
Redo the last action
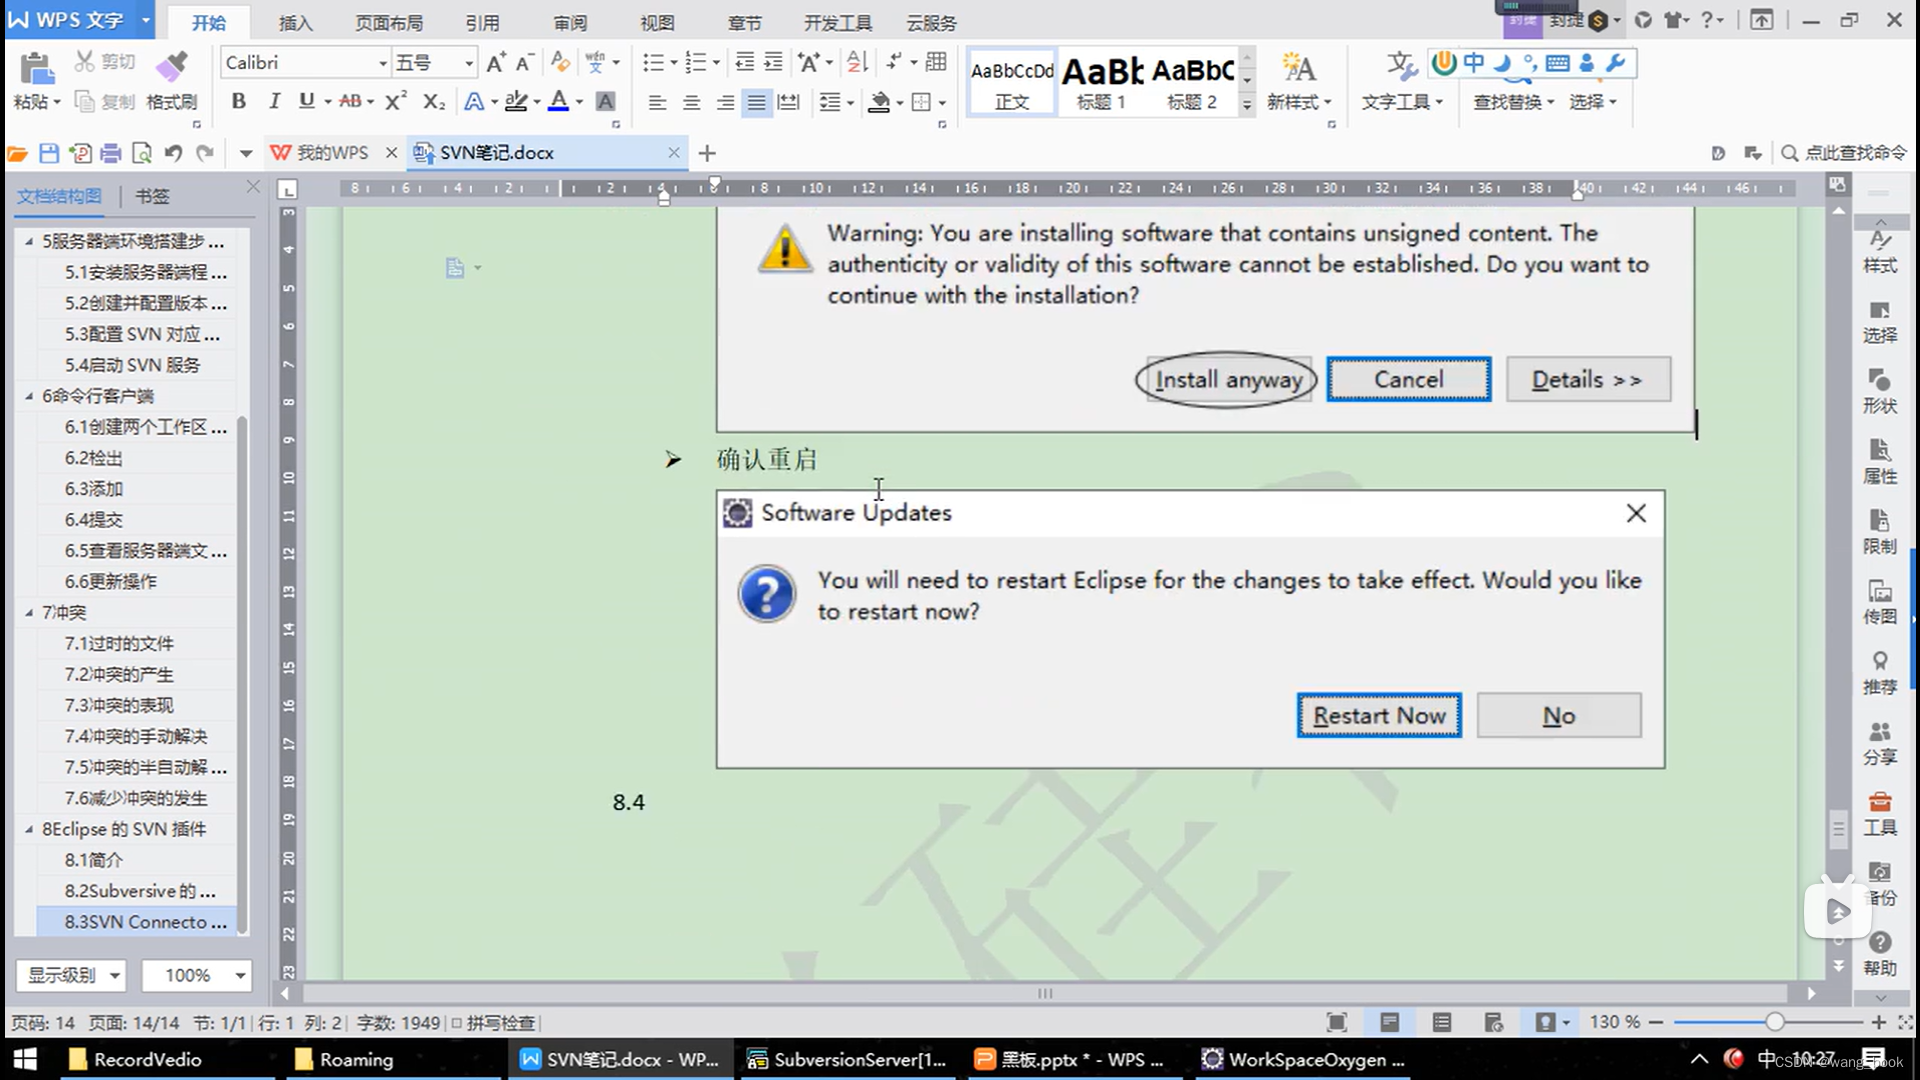[x=205, y=153]
